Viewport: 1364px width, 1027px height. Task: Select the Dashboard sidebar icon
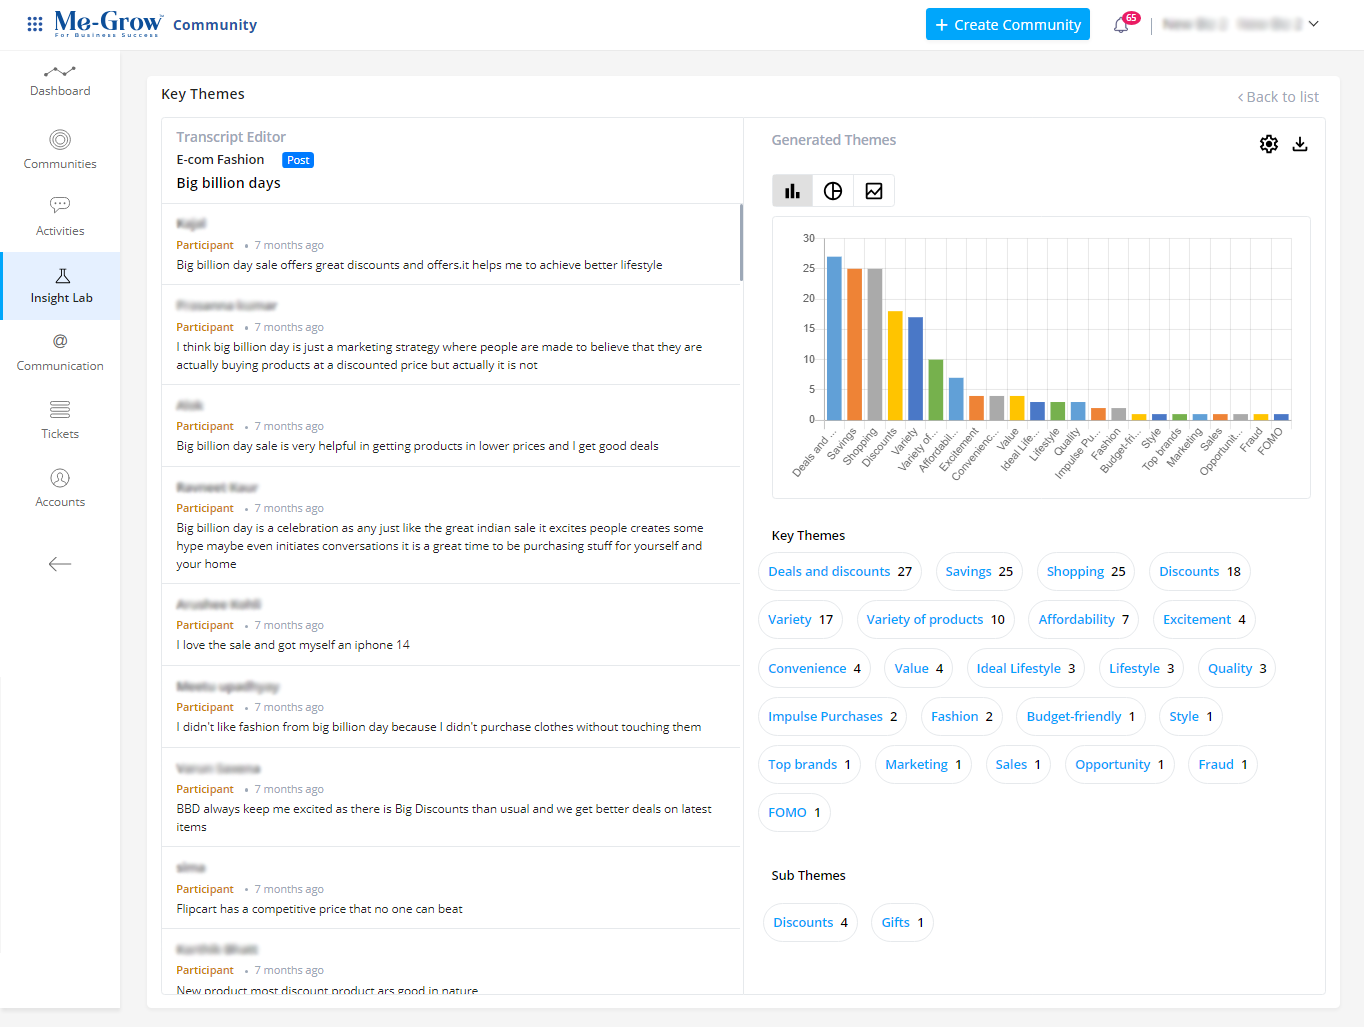(59, 80)
